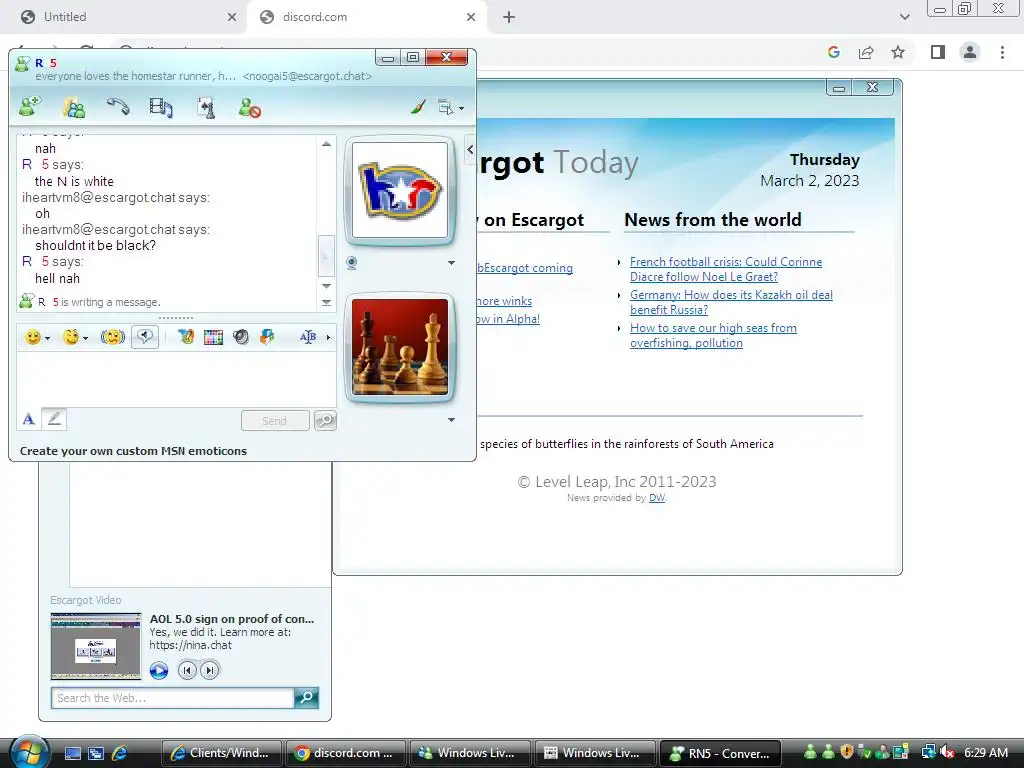1024x768 pixels.
Task: Click the muted volume tray icon
Action: pyautogui.click(x=948, y=753)
